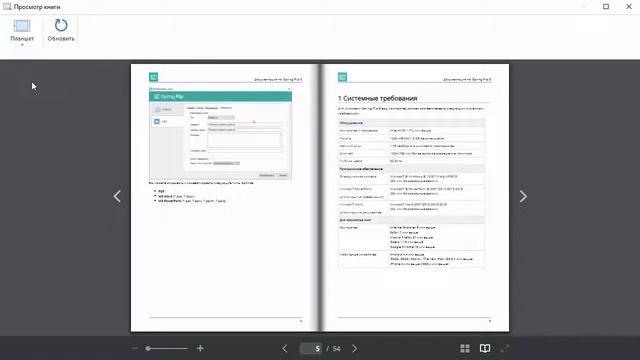Toggle fullscreen expand icon
This screenshot has height=360, width=640.
click(x=505, y=348)
